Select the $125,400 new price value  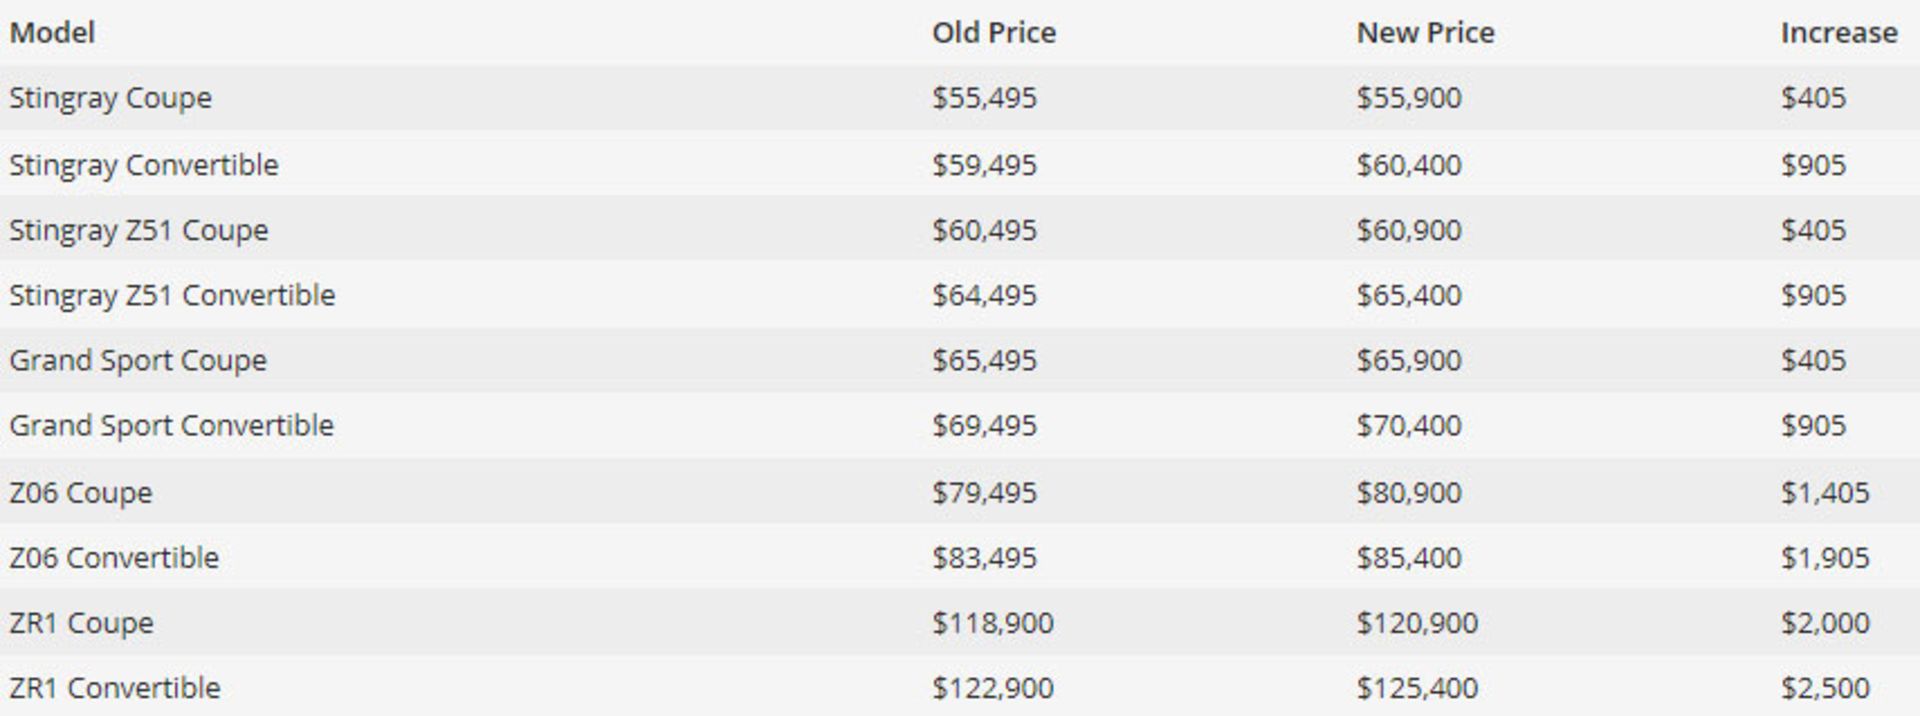click(x=1417, y=687)
